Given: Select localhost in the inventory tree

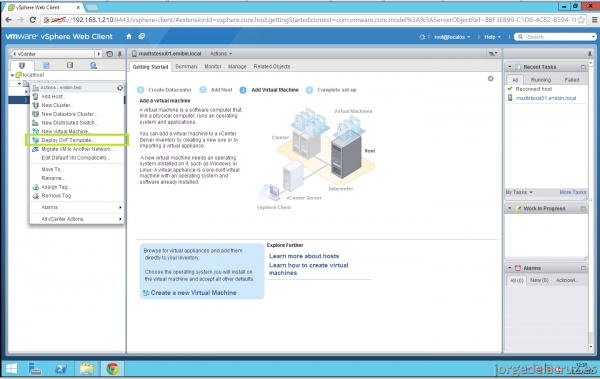Looking at the screenshot, I should [33, 75].
